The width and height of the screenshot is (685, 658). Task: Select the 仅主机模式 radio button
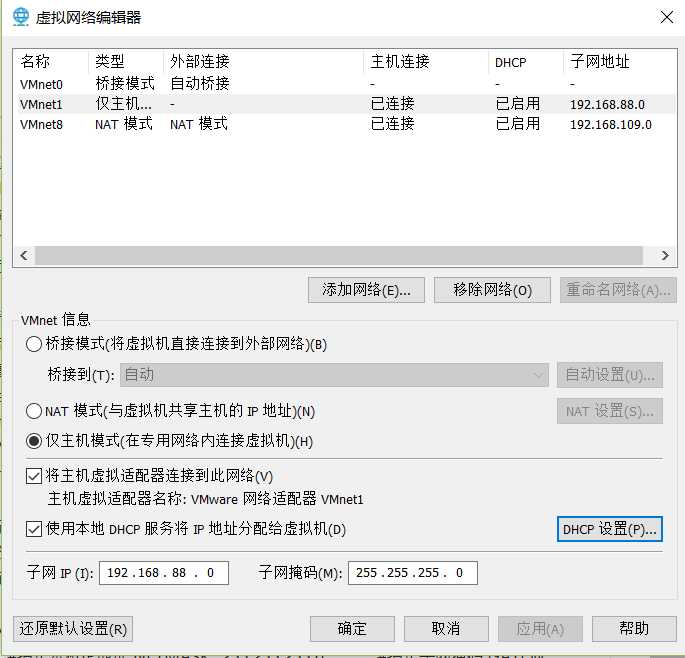pos(34,441)
